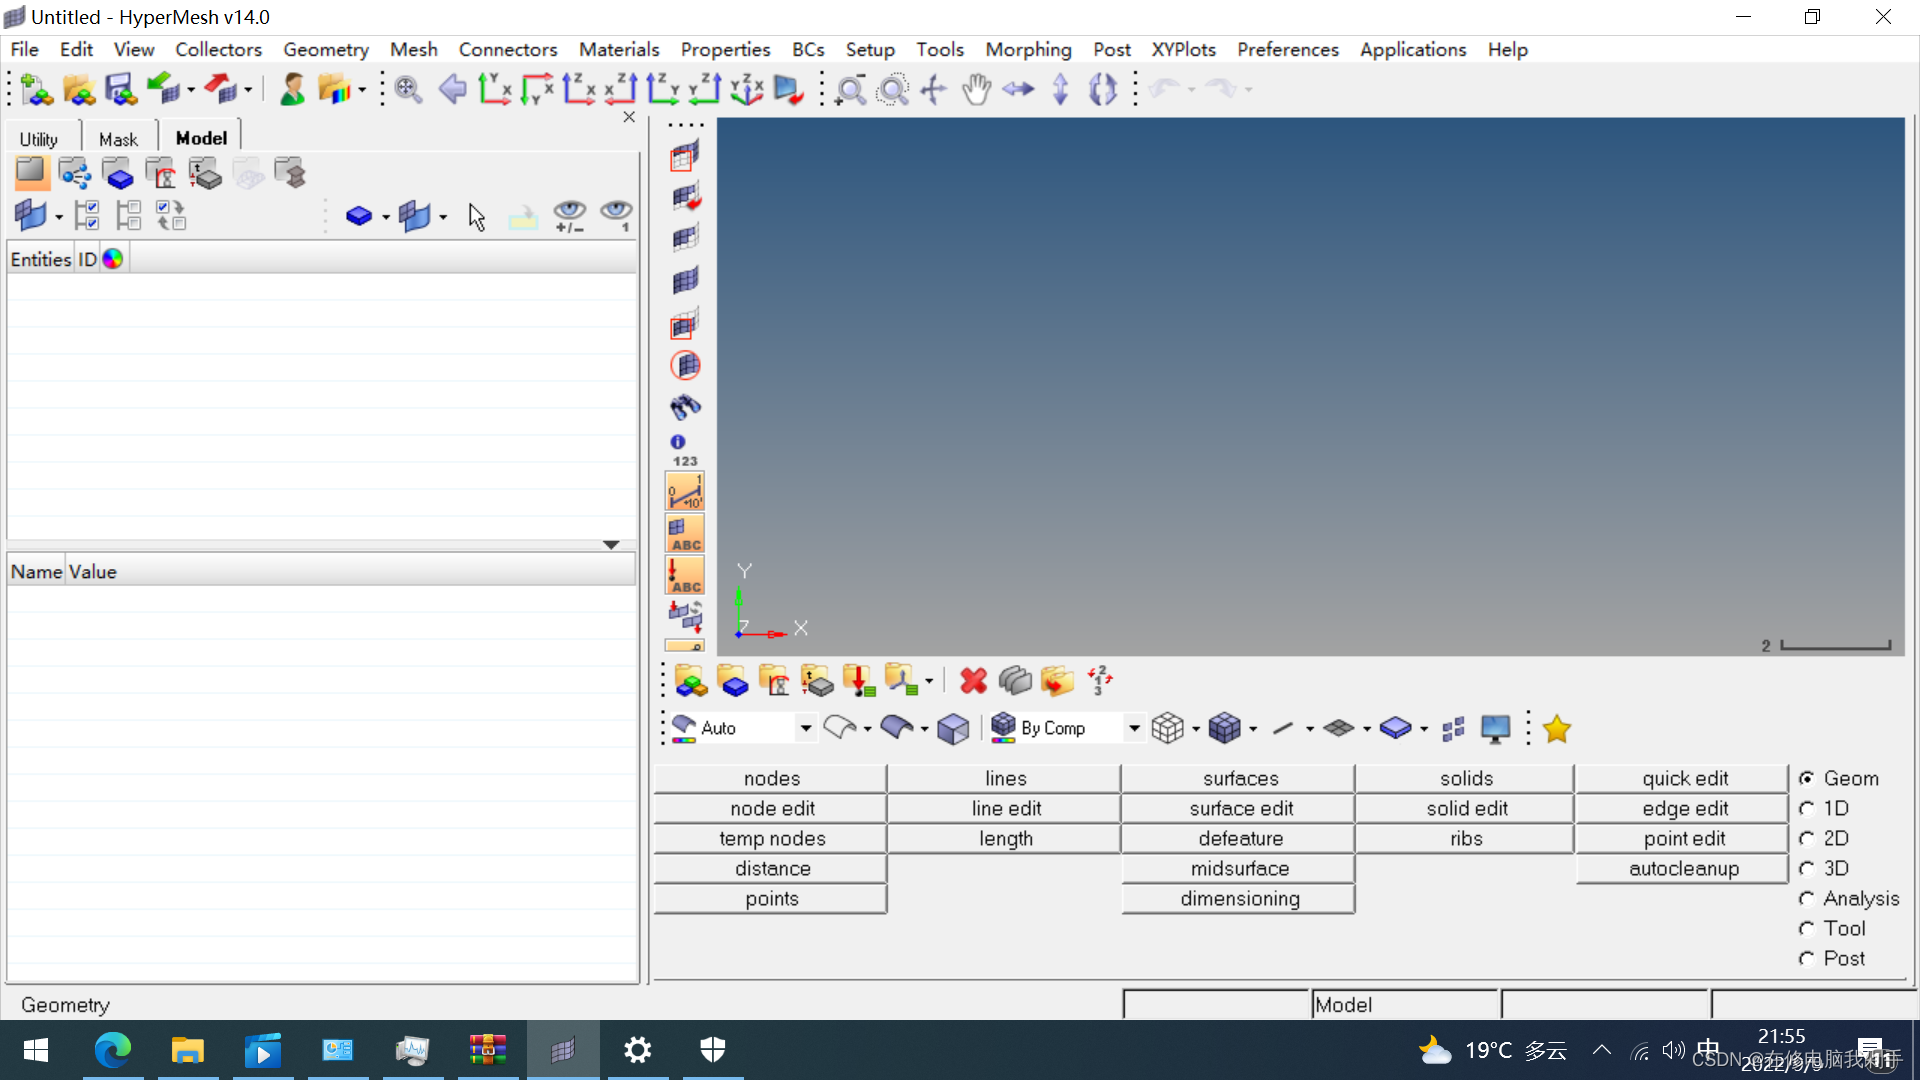Switch to the Utility tab

[39, 139]
